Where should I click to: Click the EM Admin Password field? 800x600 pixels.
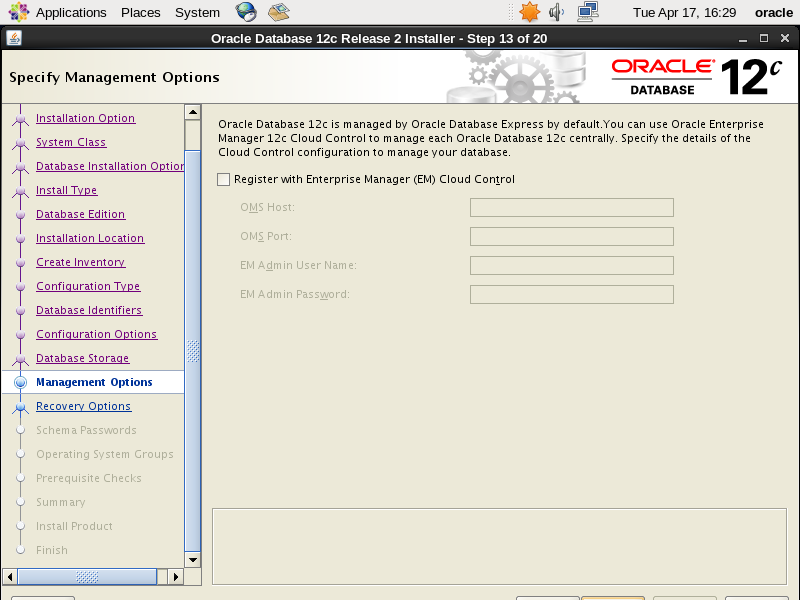571,294
